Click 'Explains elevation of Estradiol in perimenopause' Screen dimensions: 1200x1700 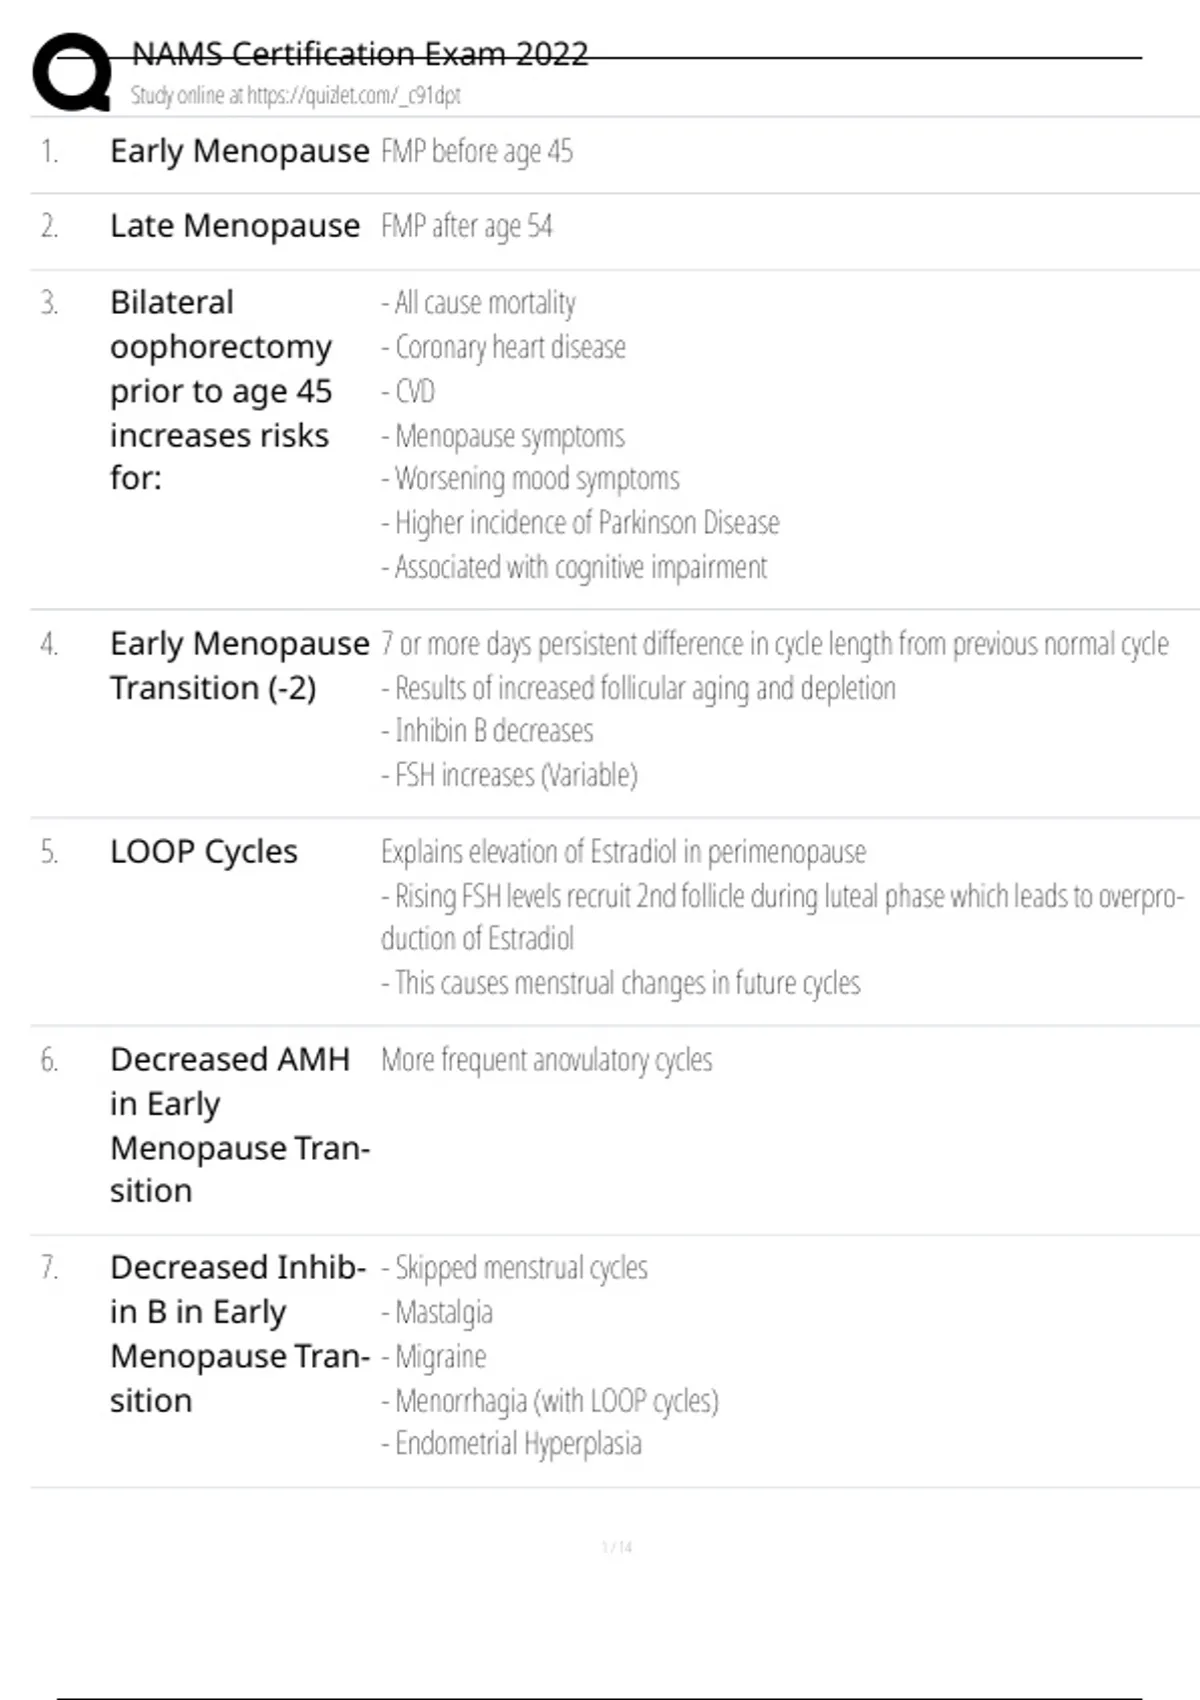click(x=623, y=852)
